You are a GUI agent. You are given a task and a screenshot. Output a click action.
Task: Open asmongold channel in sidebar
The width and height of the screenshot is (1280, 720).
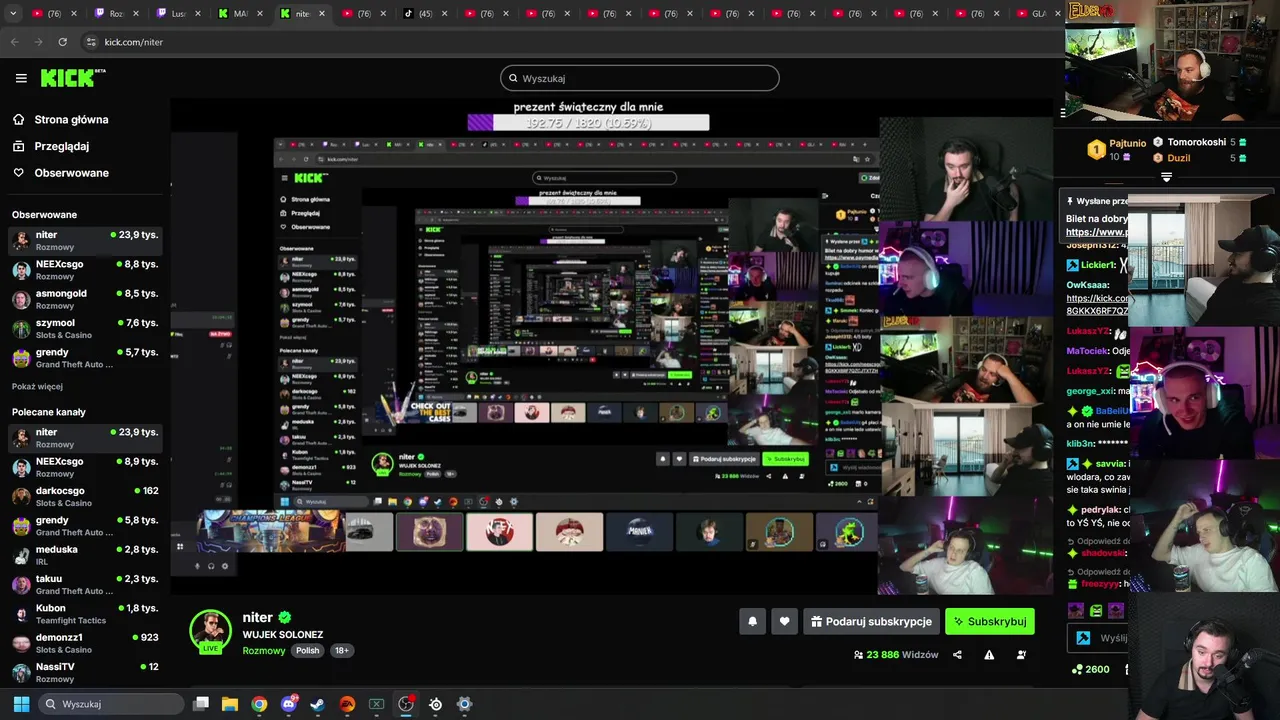coord(84,300)
